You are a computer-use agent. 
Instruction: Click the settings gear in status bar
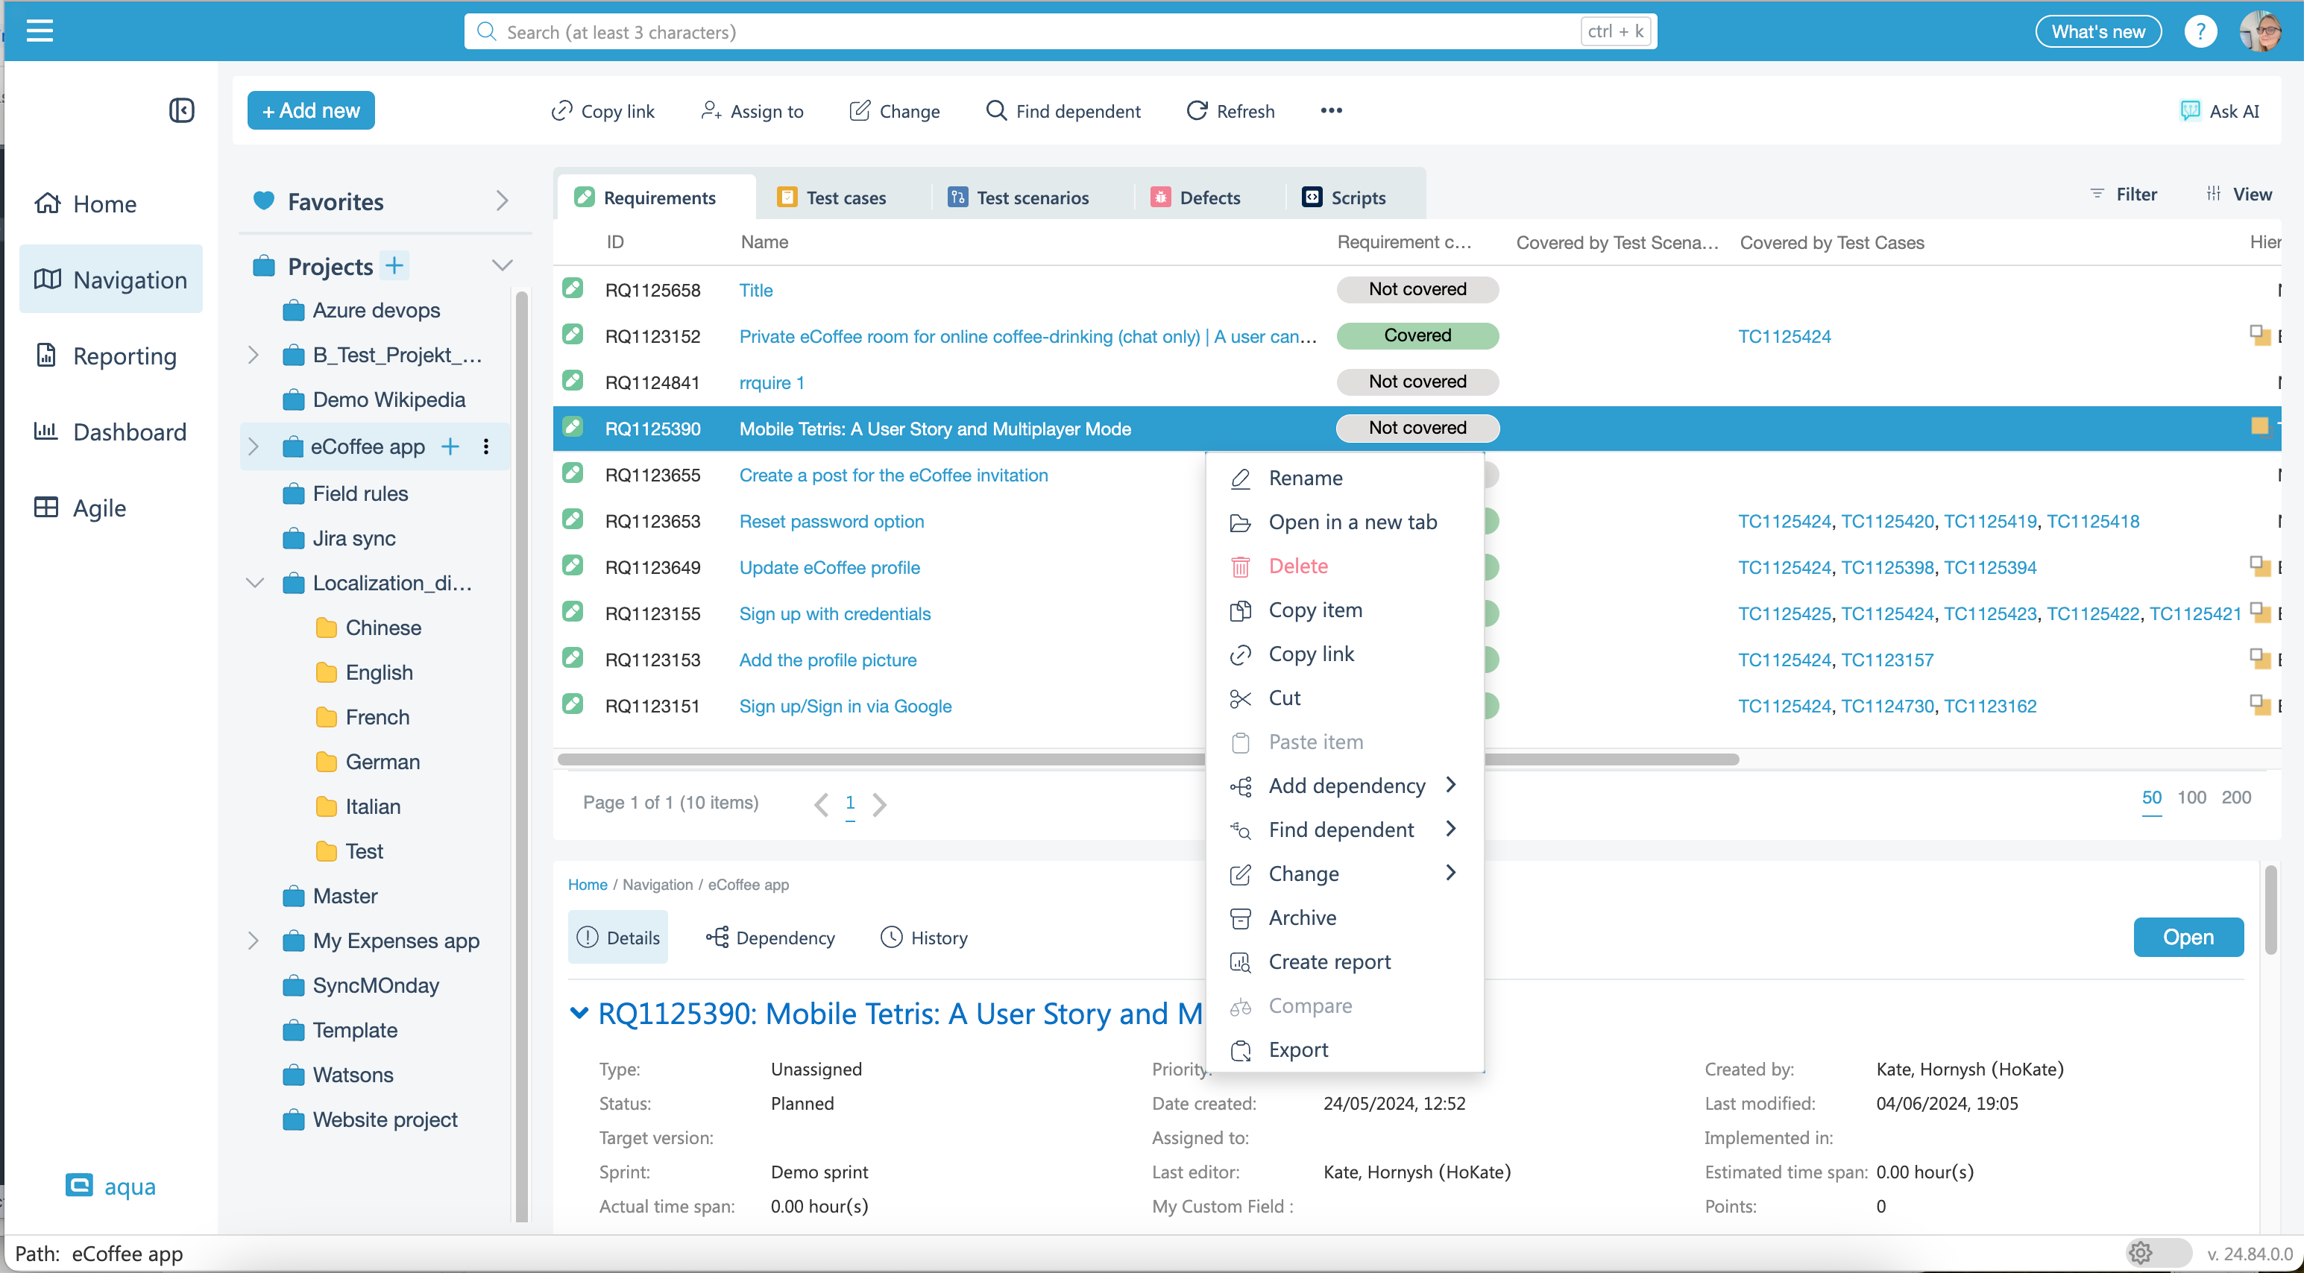click(x=2140, y=1252)
